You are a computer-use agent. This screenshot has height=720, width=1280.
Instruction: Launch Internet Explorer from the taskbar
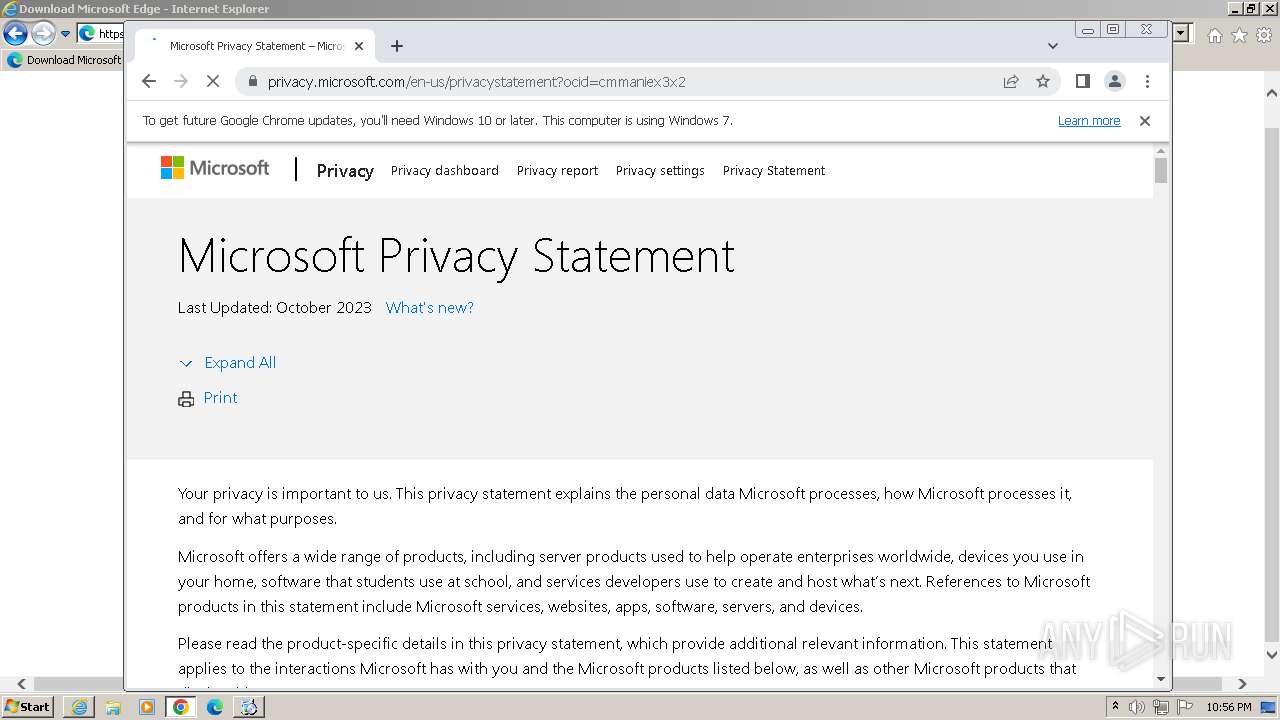79,707
